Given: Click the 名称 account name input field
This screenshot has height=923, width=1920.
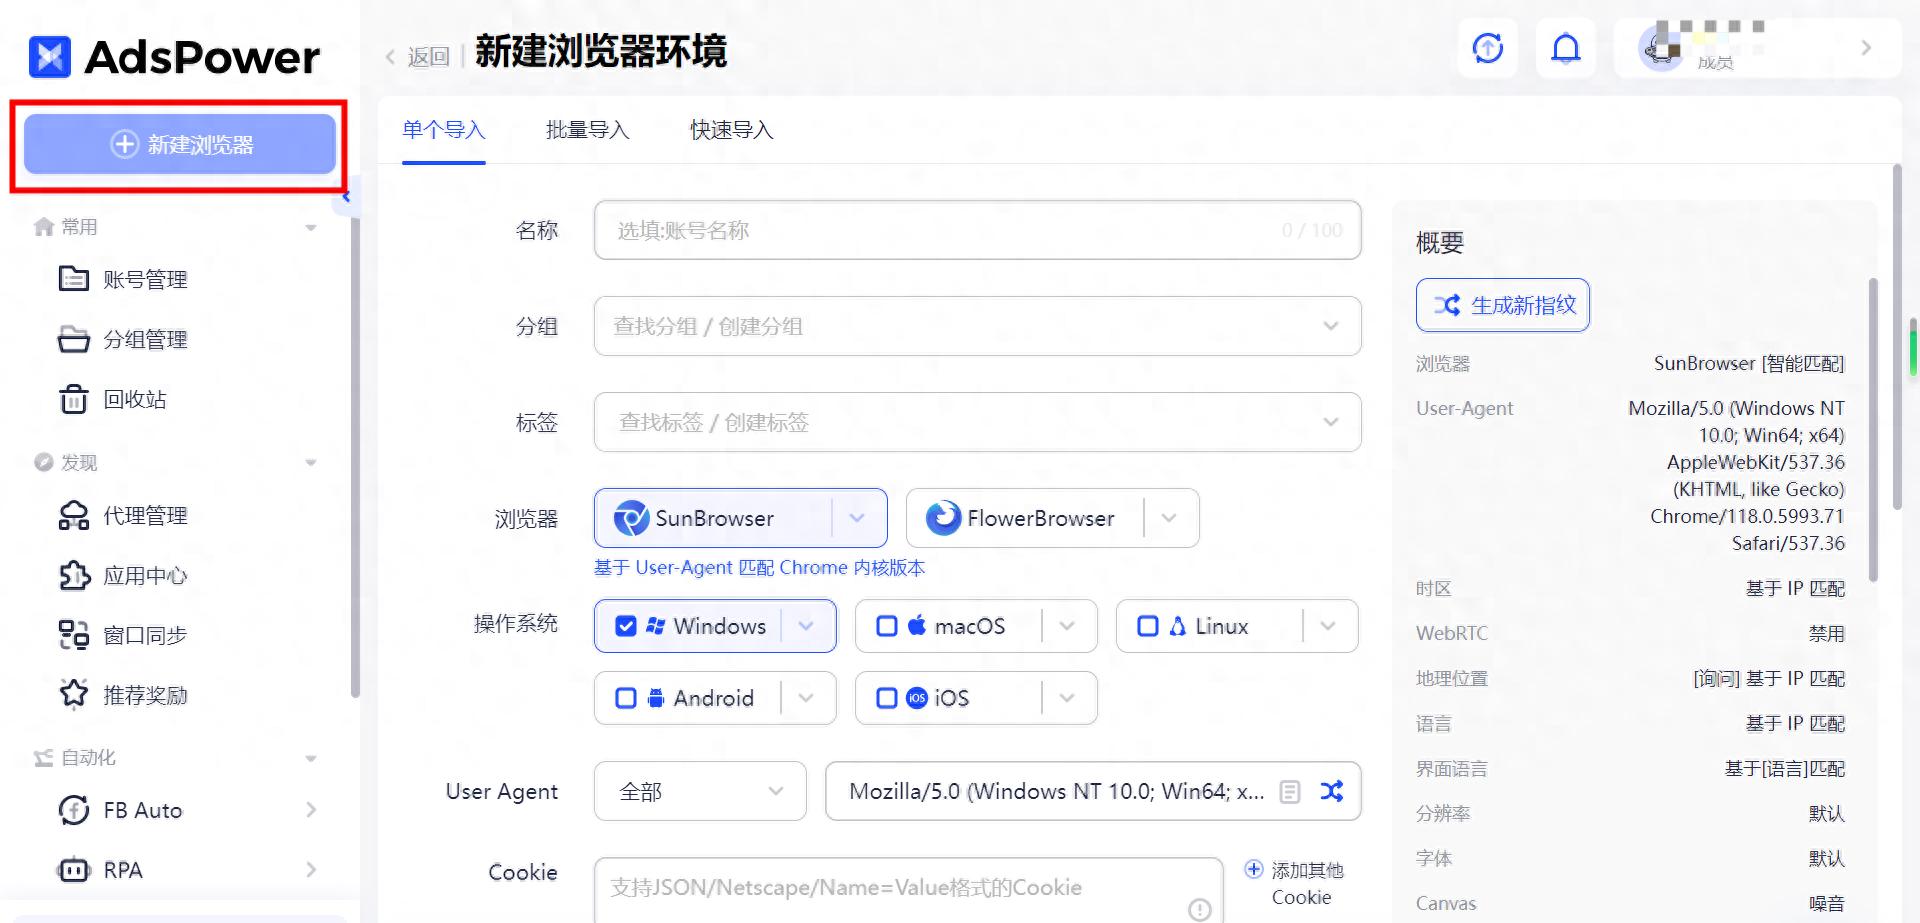Looking at the screenshot, I should point(976,230).
